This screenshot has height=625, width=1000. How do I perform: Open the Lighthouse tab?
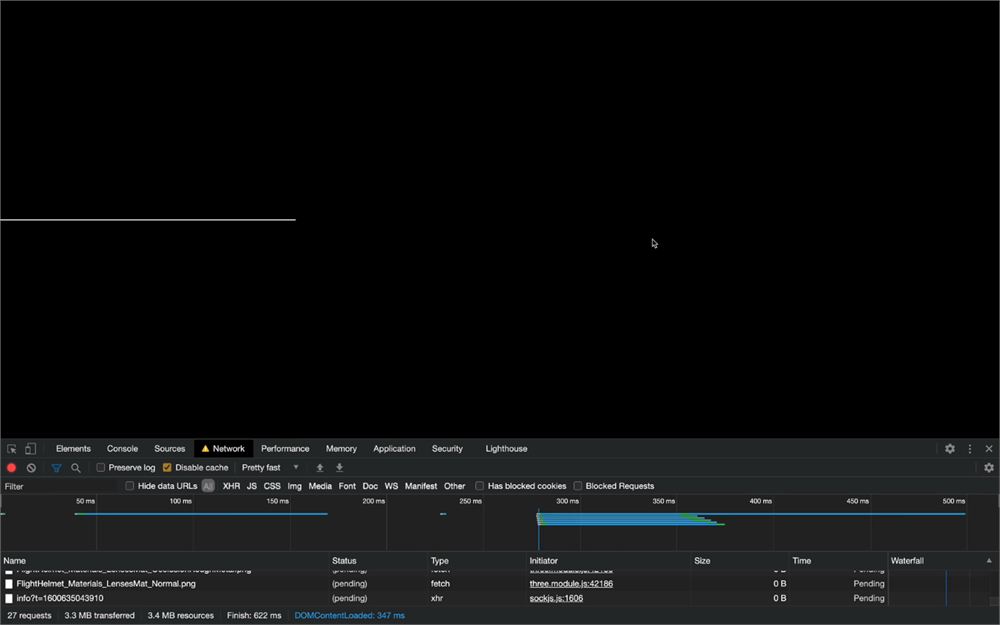506,449
